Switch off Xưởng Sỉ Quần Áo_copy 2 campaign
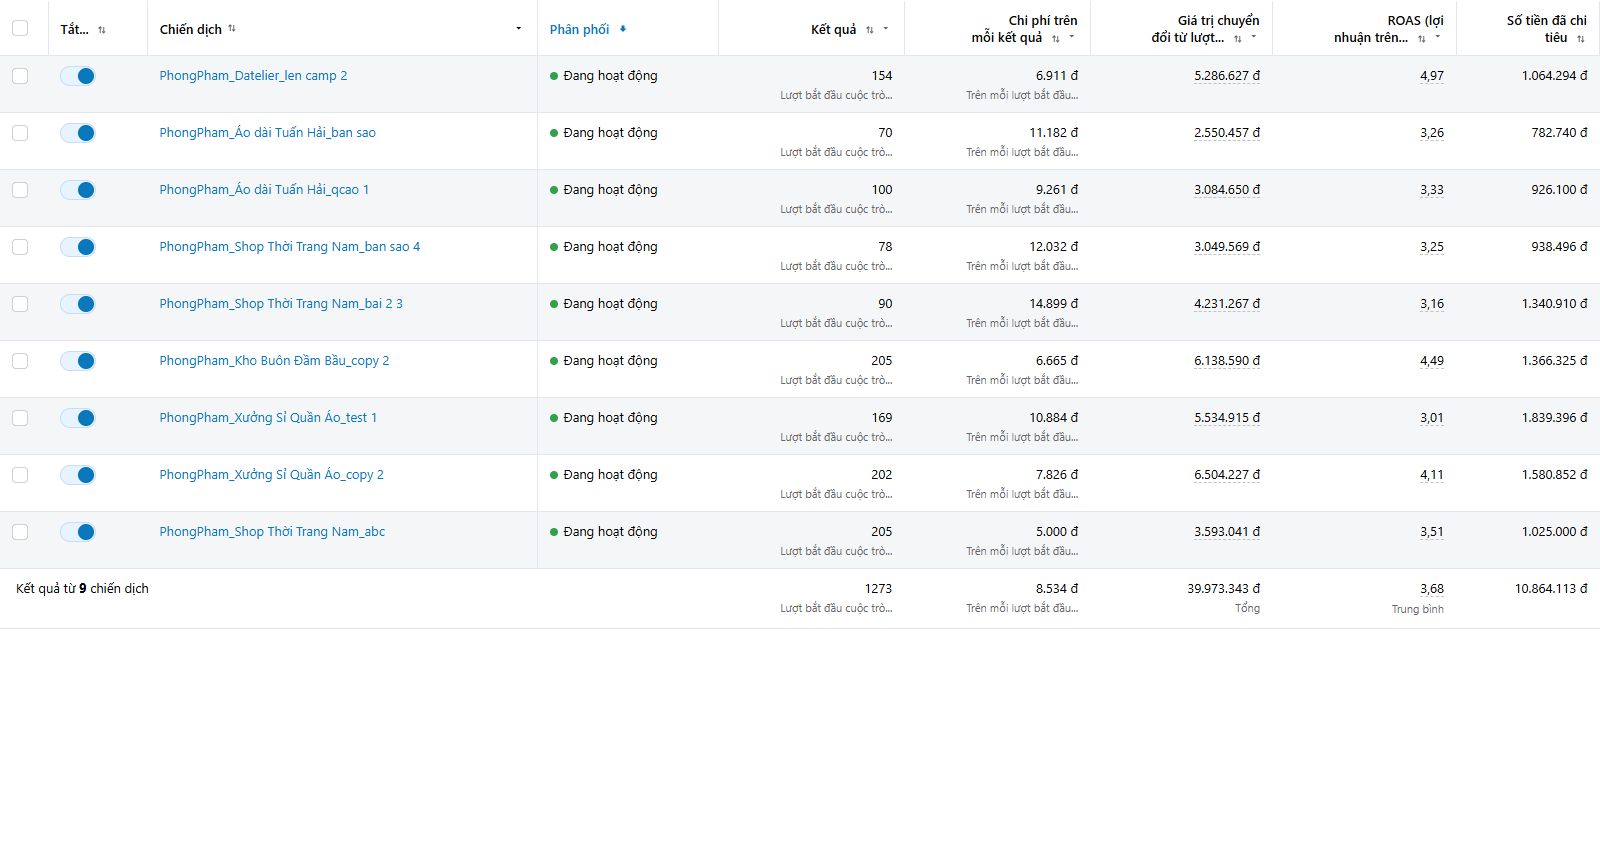 click(x=78, y=475)
